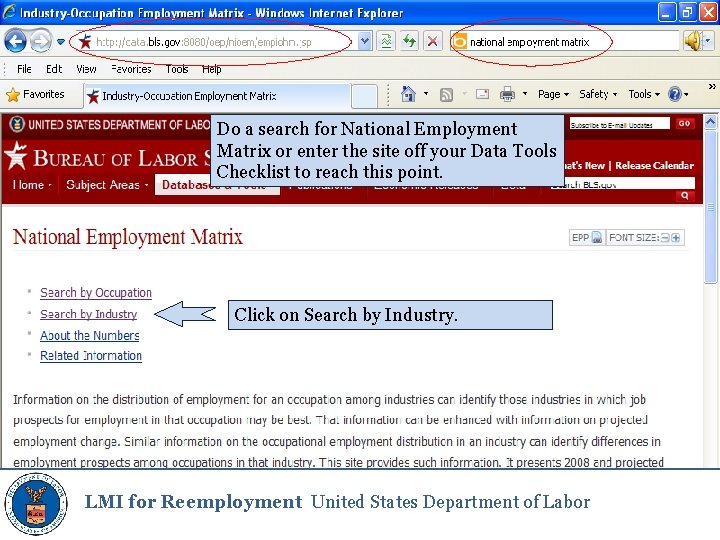
Task: Open the Page dropdown menu
Action: point(553,94)
